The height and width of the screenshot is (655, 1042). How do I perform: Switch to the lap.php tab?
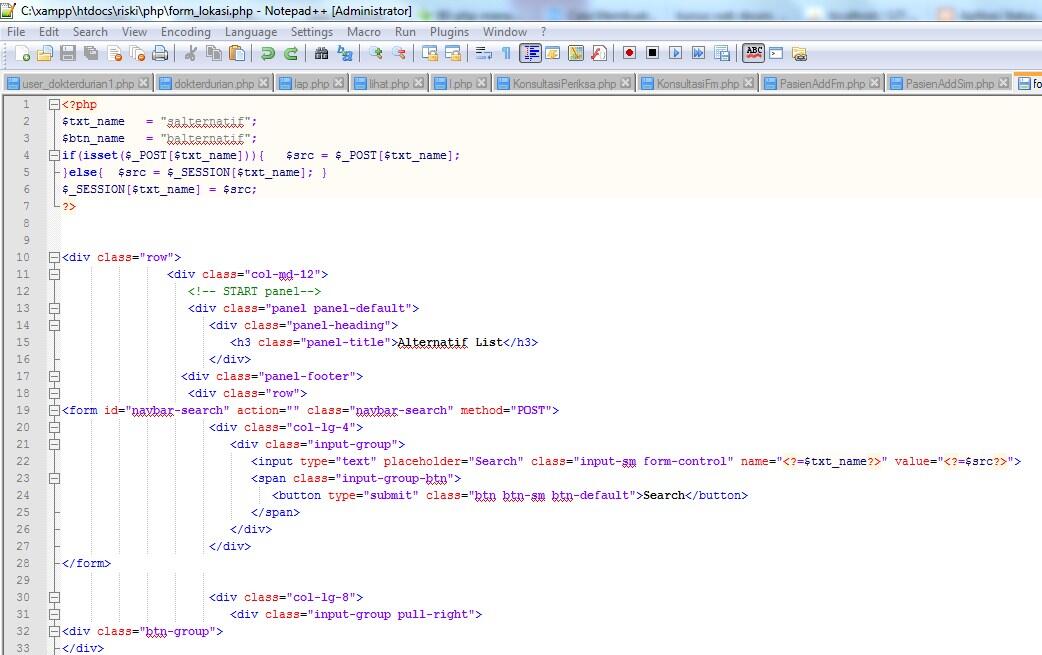click(x=311, y=83)
